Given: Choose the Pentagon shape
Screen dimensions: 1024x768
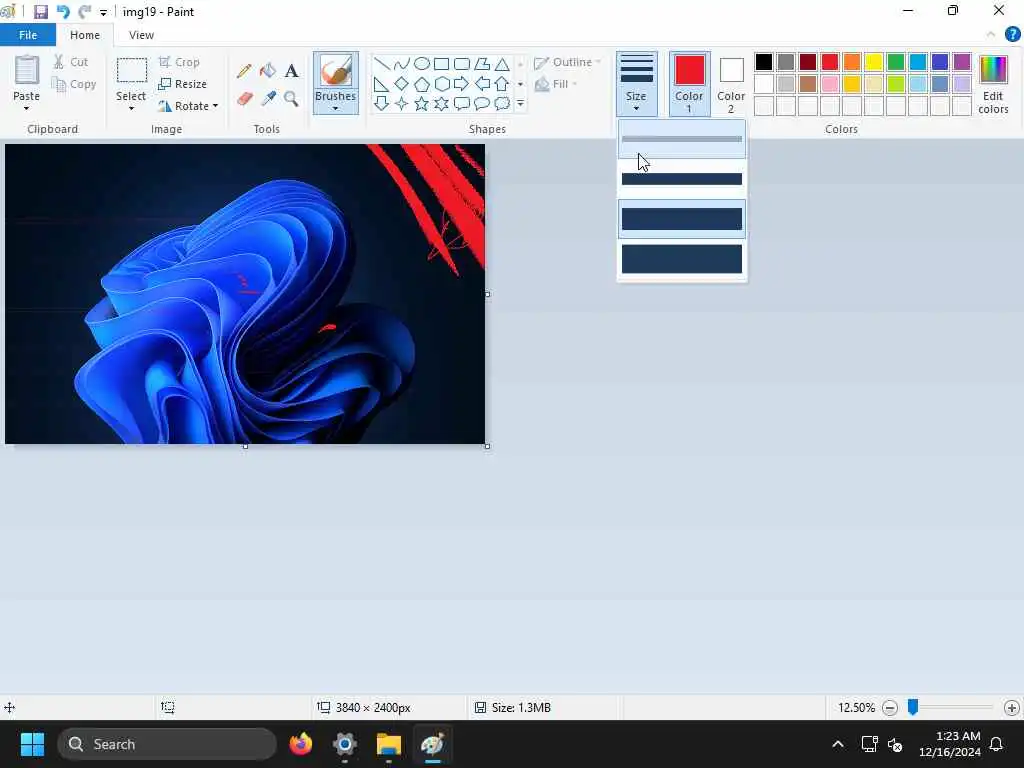Looking at the screenshot, I should coord(422,84).
